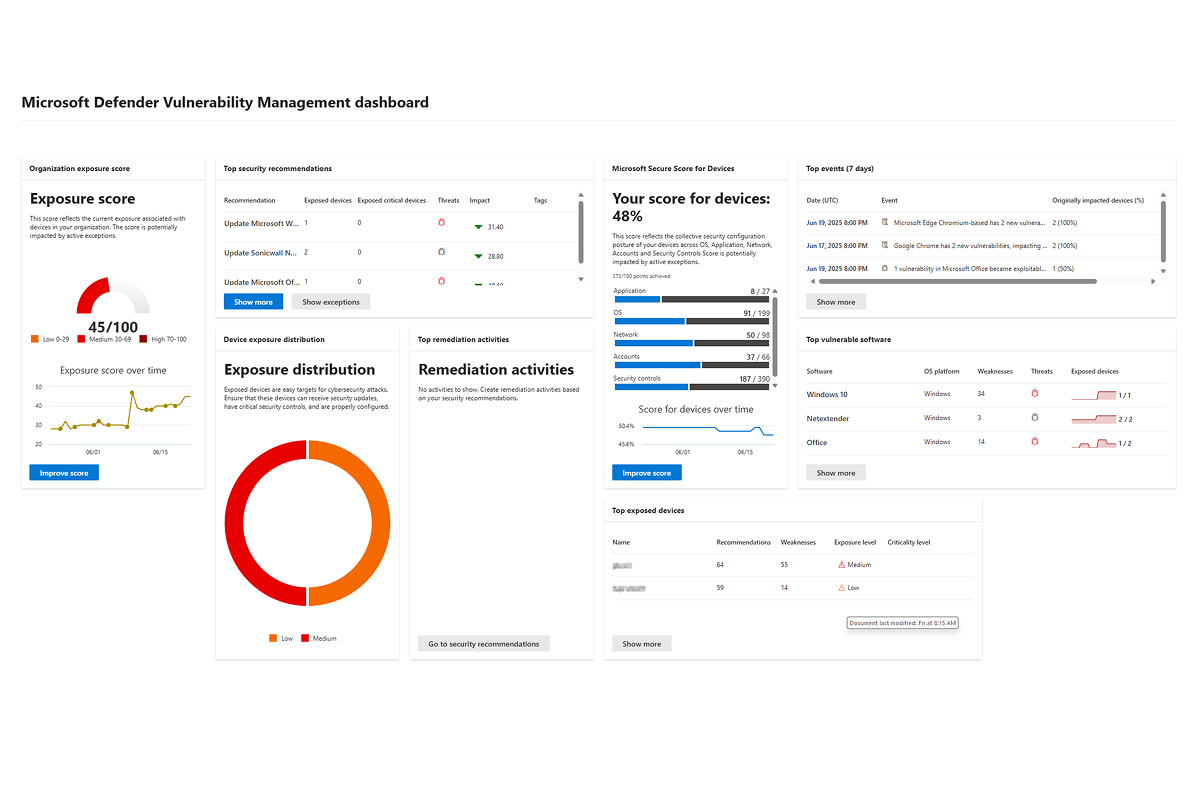The height and width of the screenshot is (800, 1200).
Task: Open the Google Chrome has 2 new vulnerabilities event
Action: click(x=969, y=246)
